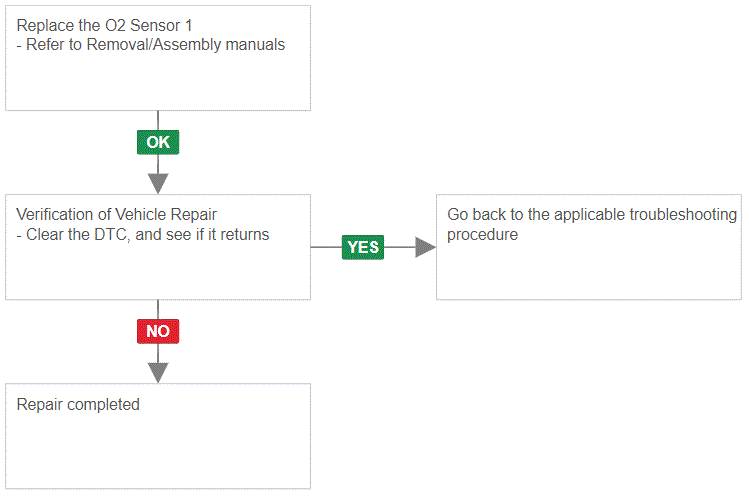749x496 pixels.
Task: Click the green OK label
Action: [158, 142]
